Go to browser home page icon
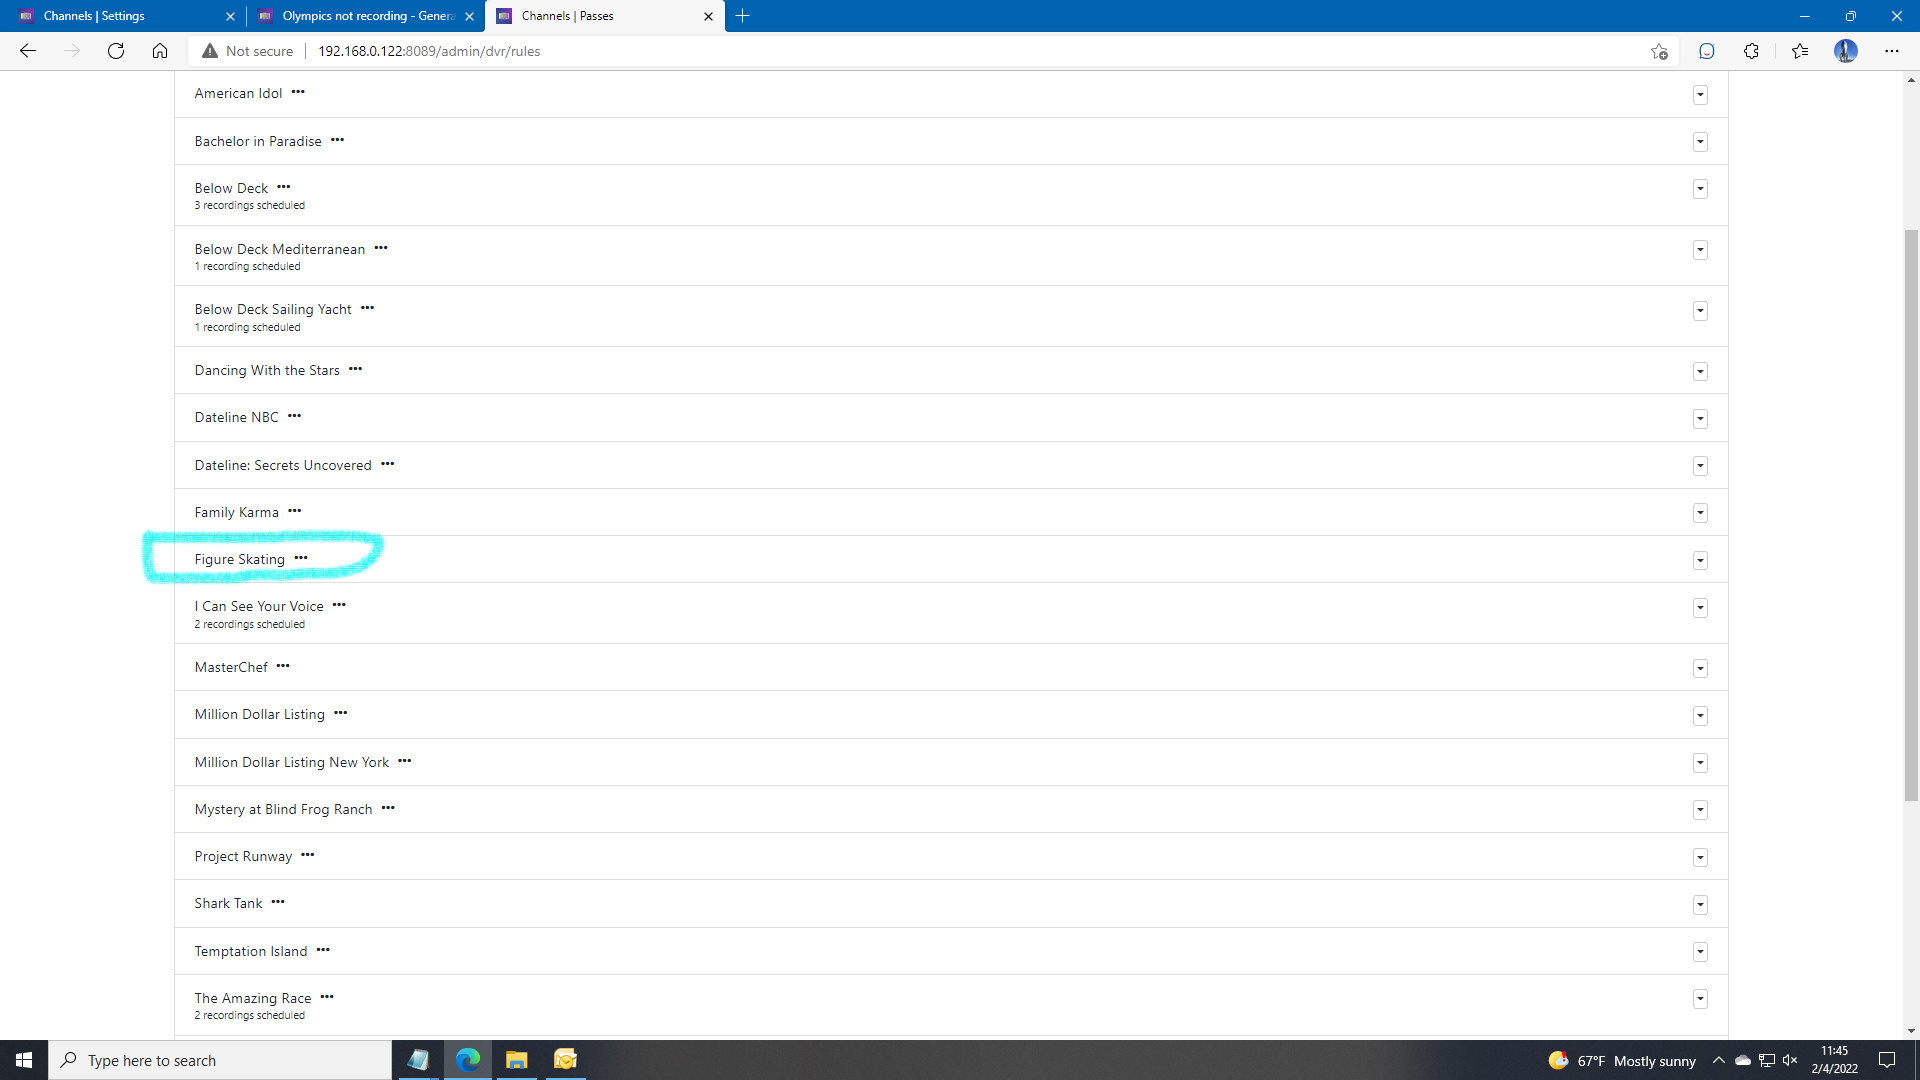This screenshot has height=1080, width=1920. click(x=160, y=51)
